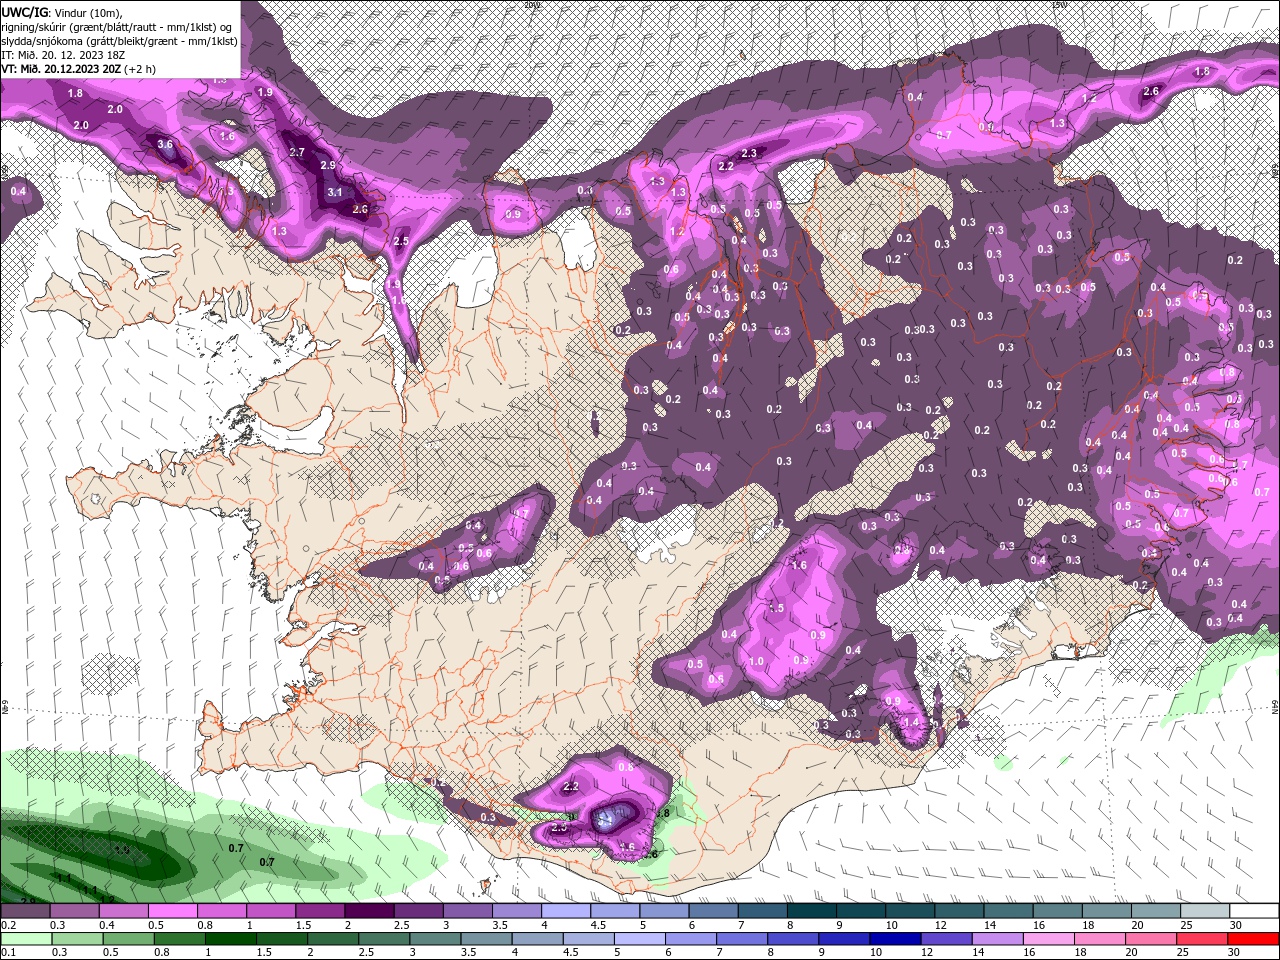The width and height of the screenshot is (1280, 960).
Task: Click the dark green swatch between 1 and 1.5
Action: pyautogui.click(x=232, y=939)
